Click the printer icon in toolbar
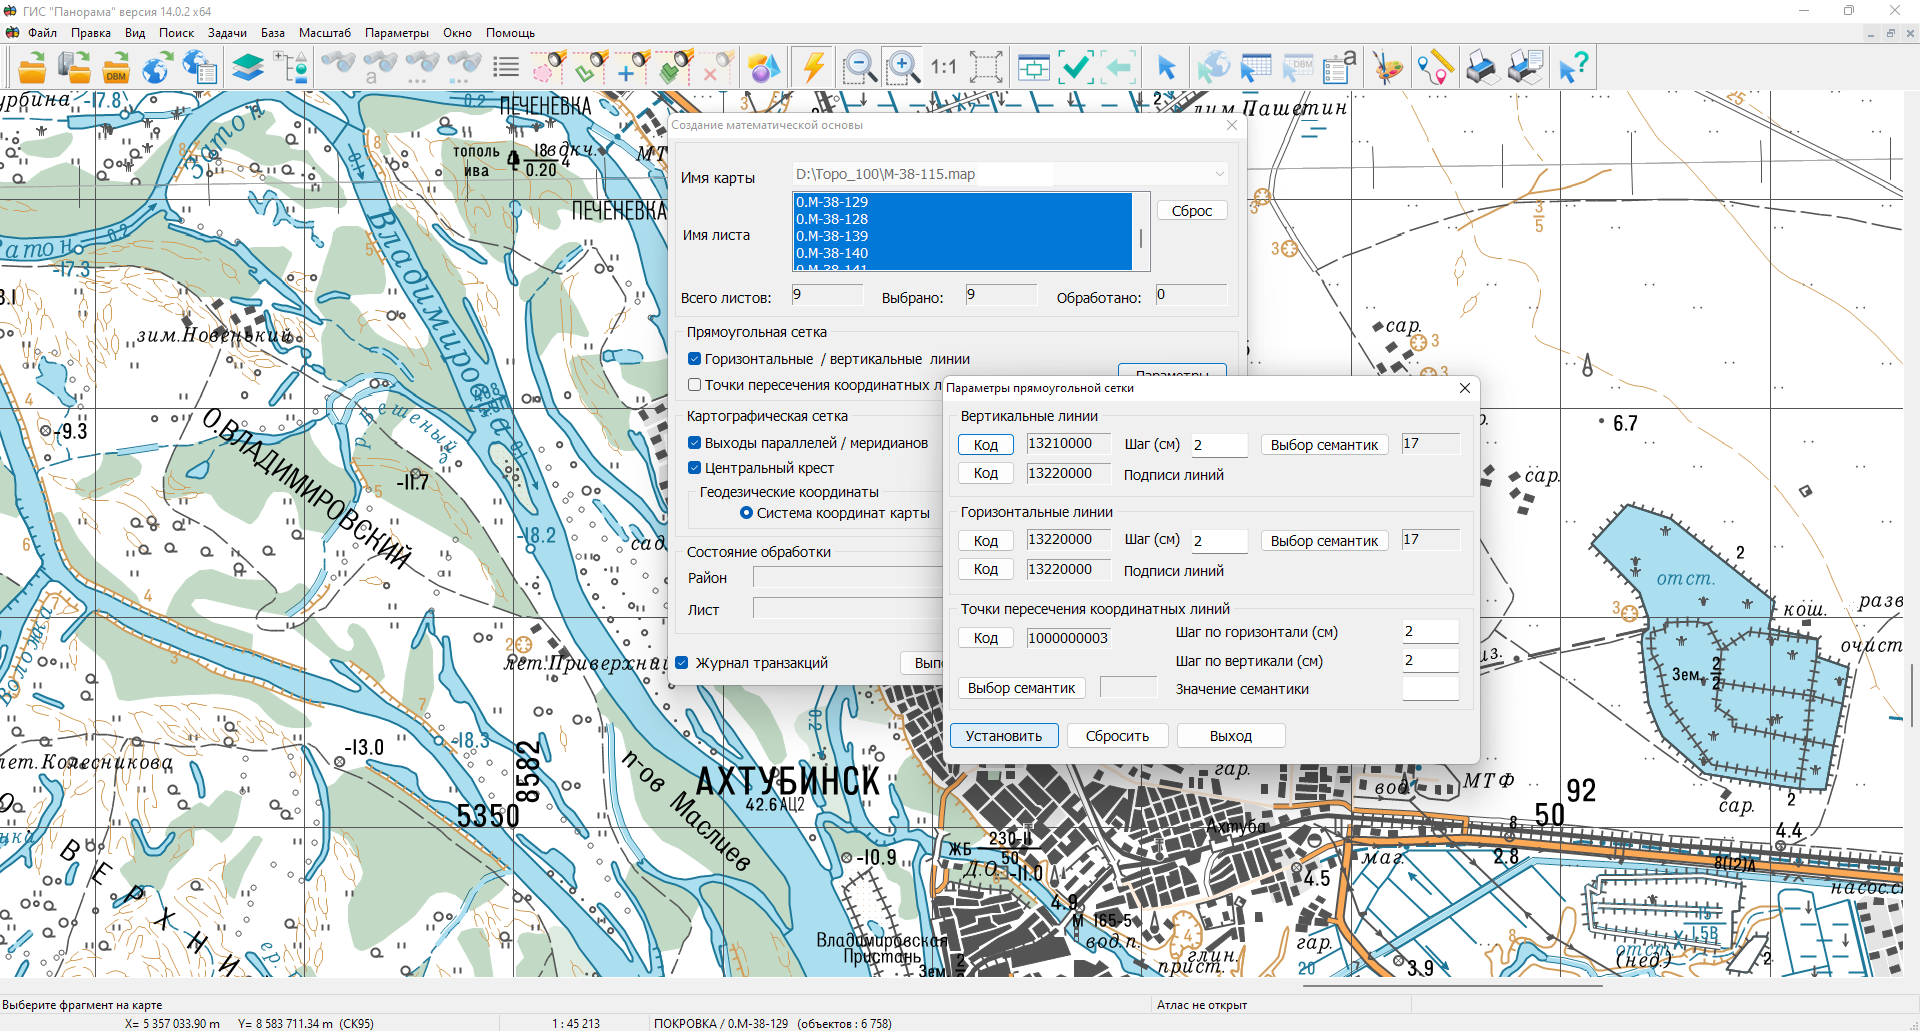This screenshot has width=1920, height=1032. click(x=1481, y=68)
